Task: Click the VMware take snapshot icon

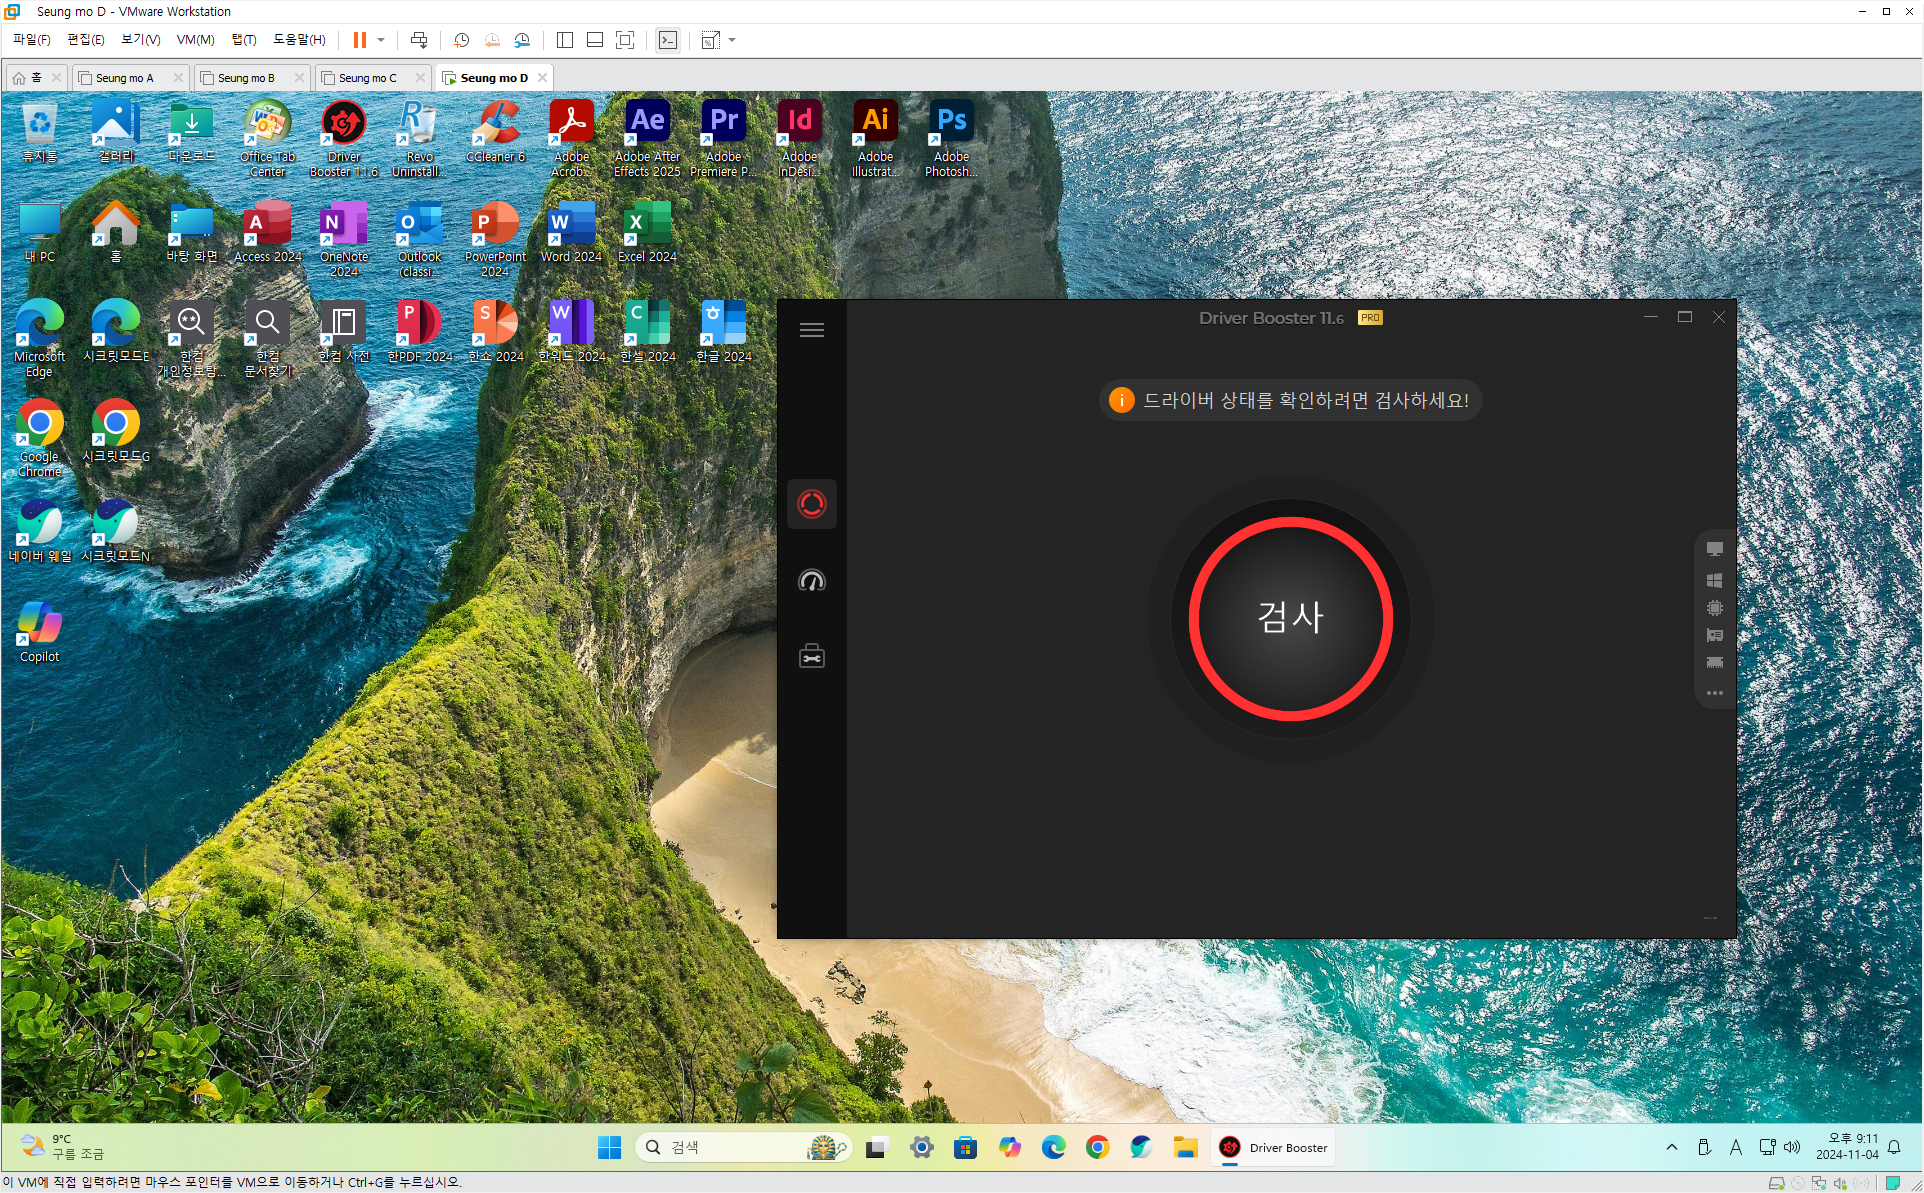Action: (461, 40)
